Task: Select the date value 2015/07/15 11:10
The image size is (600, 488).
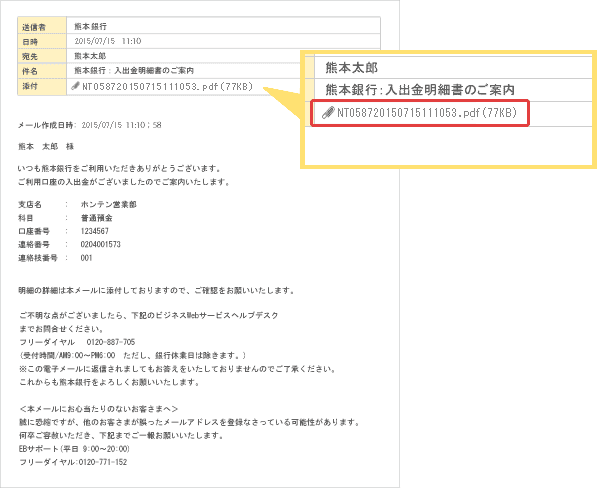Action: tap(108, 41)
